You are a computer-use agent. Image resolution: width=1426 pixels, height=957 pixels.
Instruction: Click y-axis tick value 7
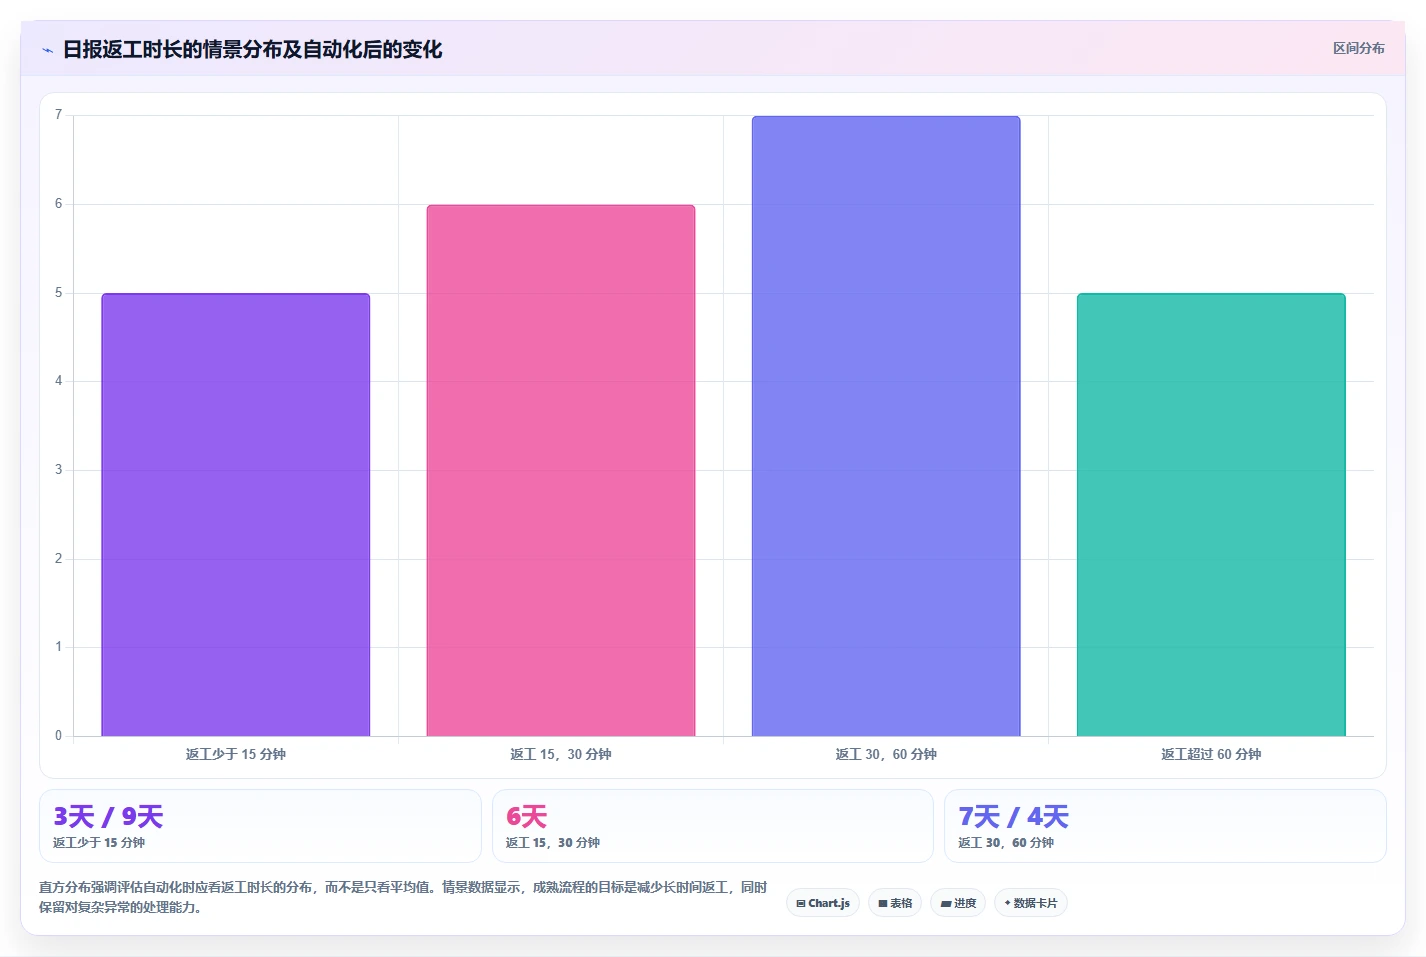coord(58,115)
